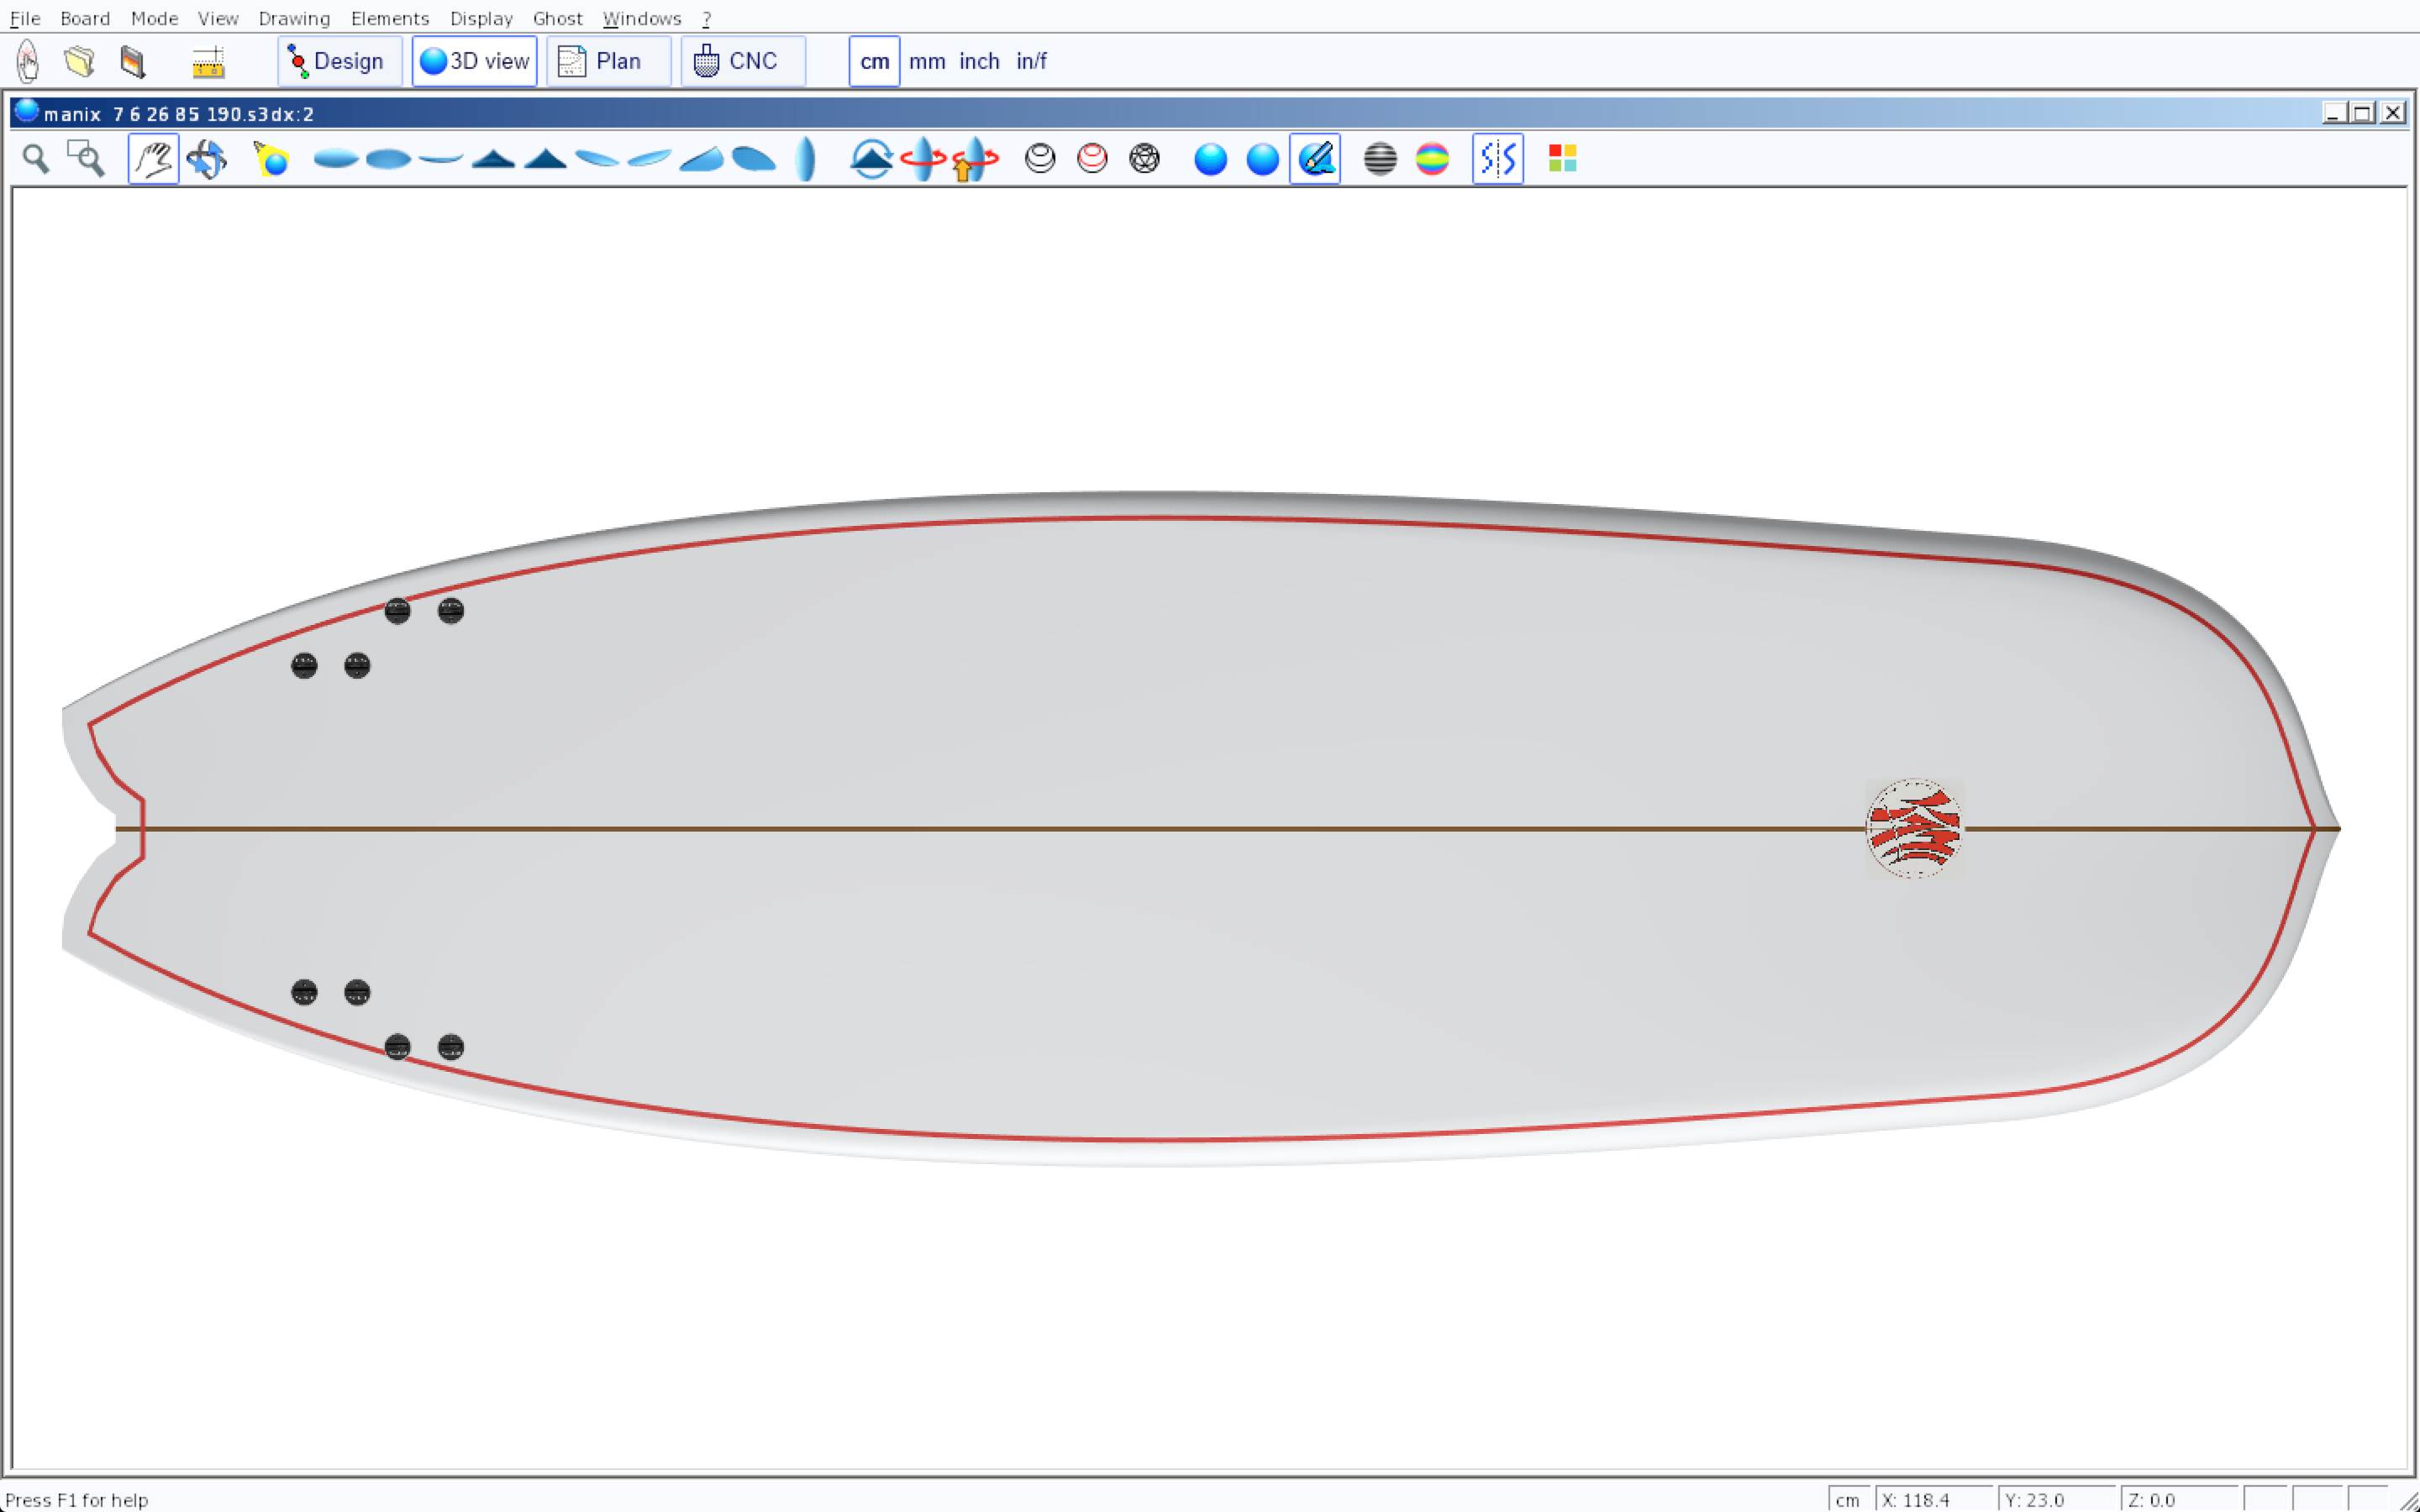
Task: Click the light source spotlight icon
Action: tap(271, 159)
